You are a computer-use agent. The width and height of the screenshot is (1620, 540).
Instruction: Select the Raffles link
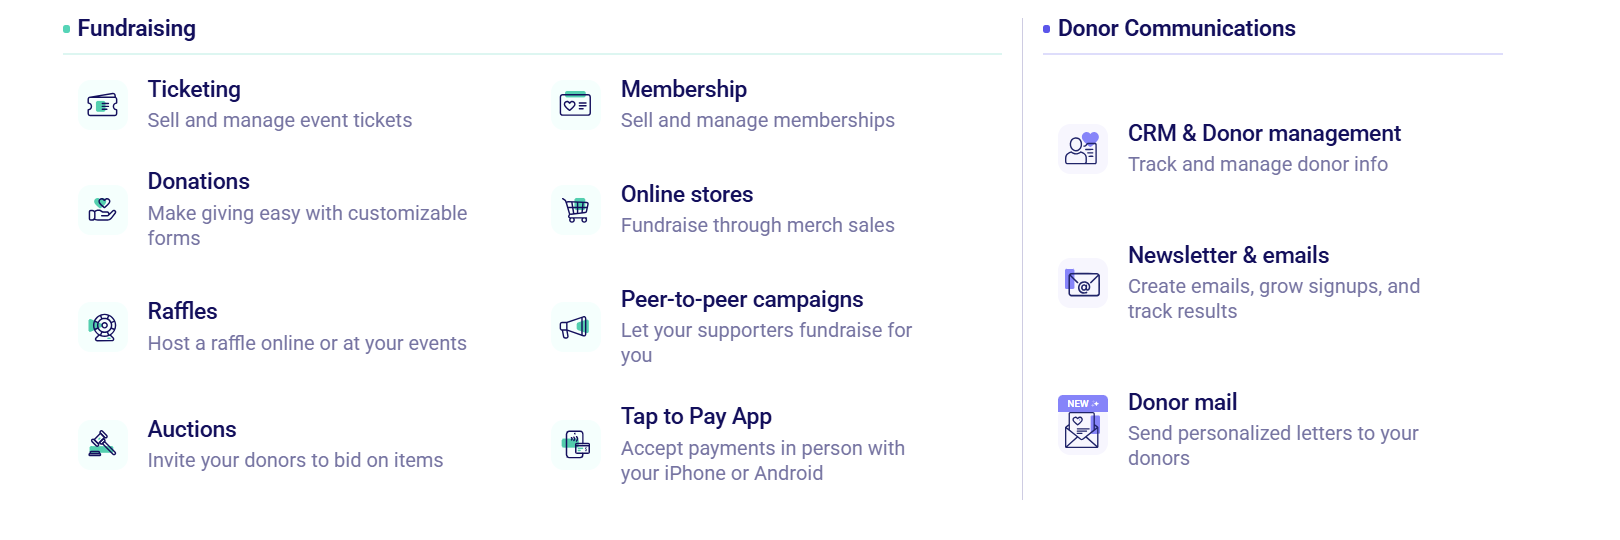click(x=182, y=311)
